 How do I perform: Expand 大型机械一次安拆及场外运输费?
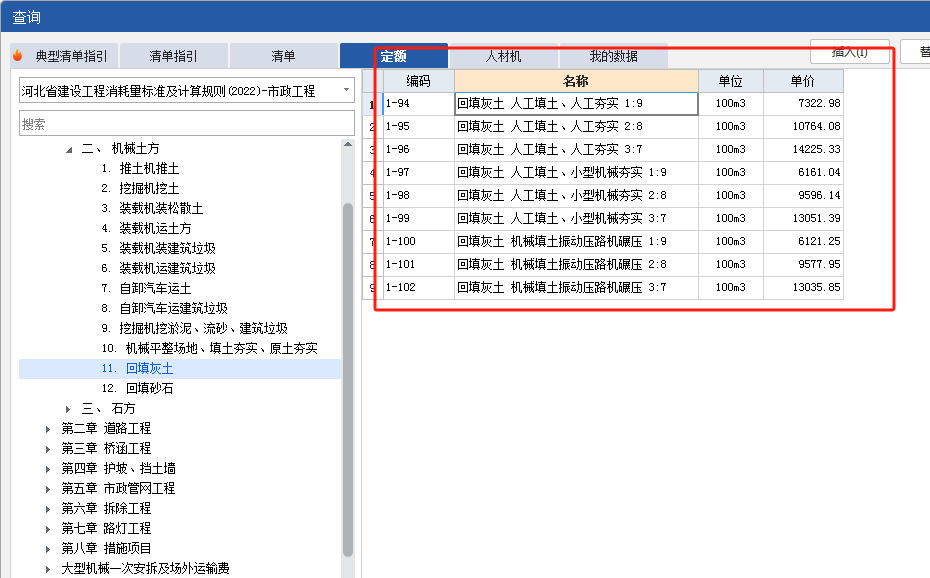[48, 569]
